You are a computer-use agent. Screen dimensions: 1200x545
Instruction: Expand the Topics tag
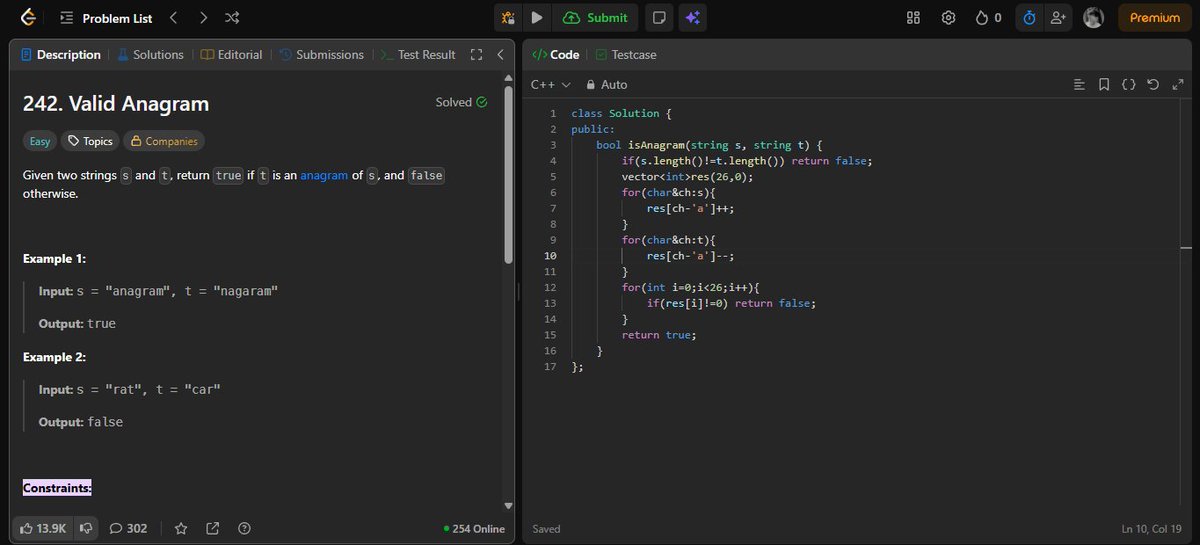point(90,141)
